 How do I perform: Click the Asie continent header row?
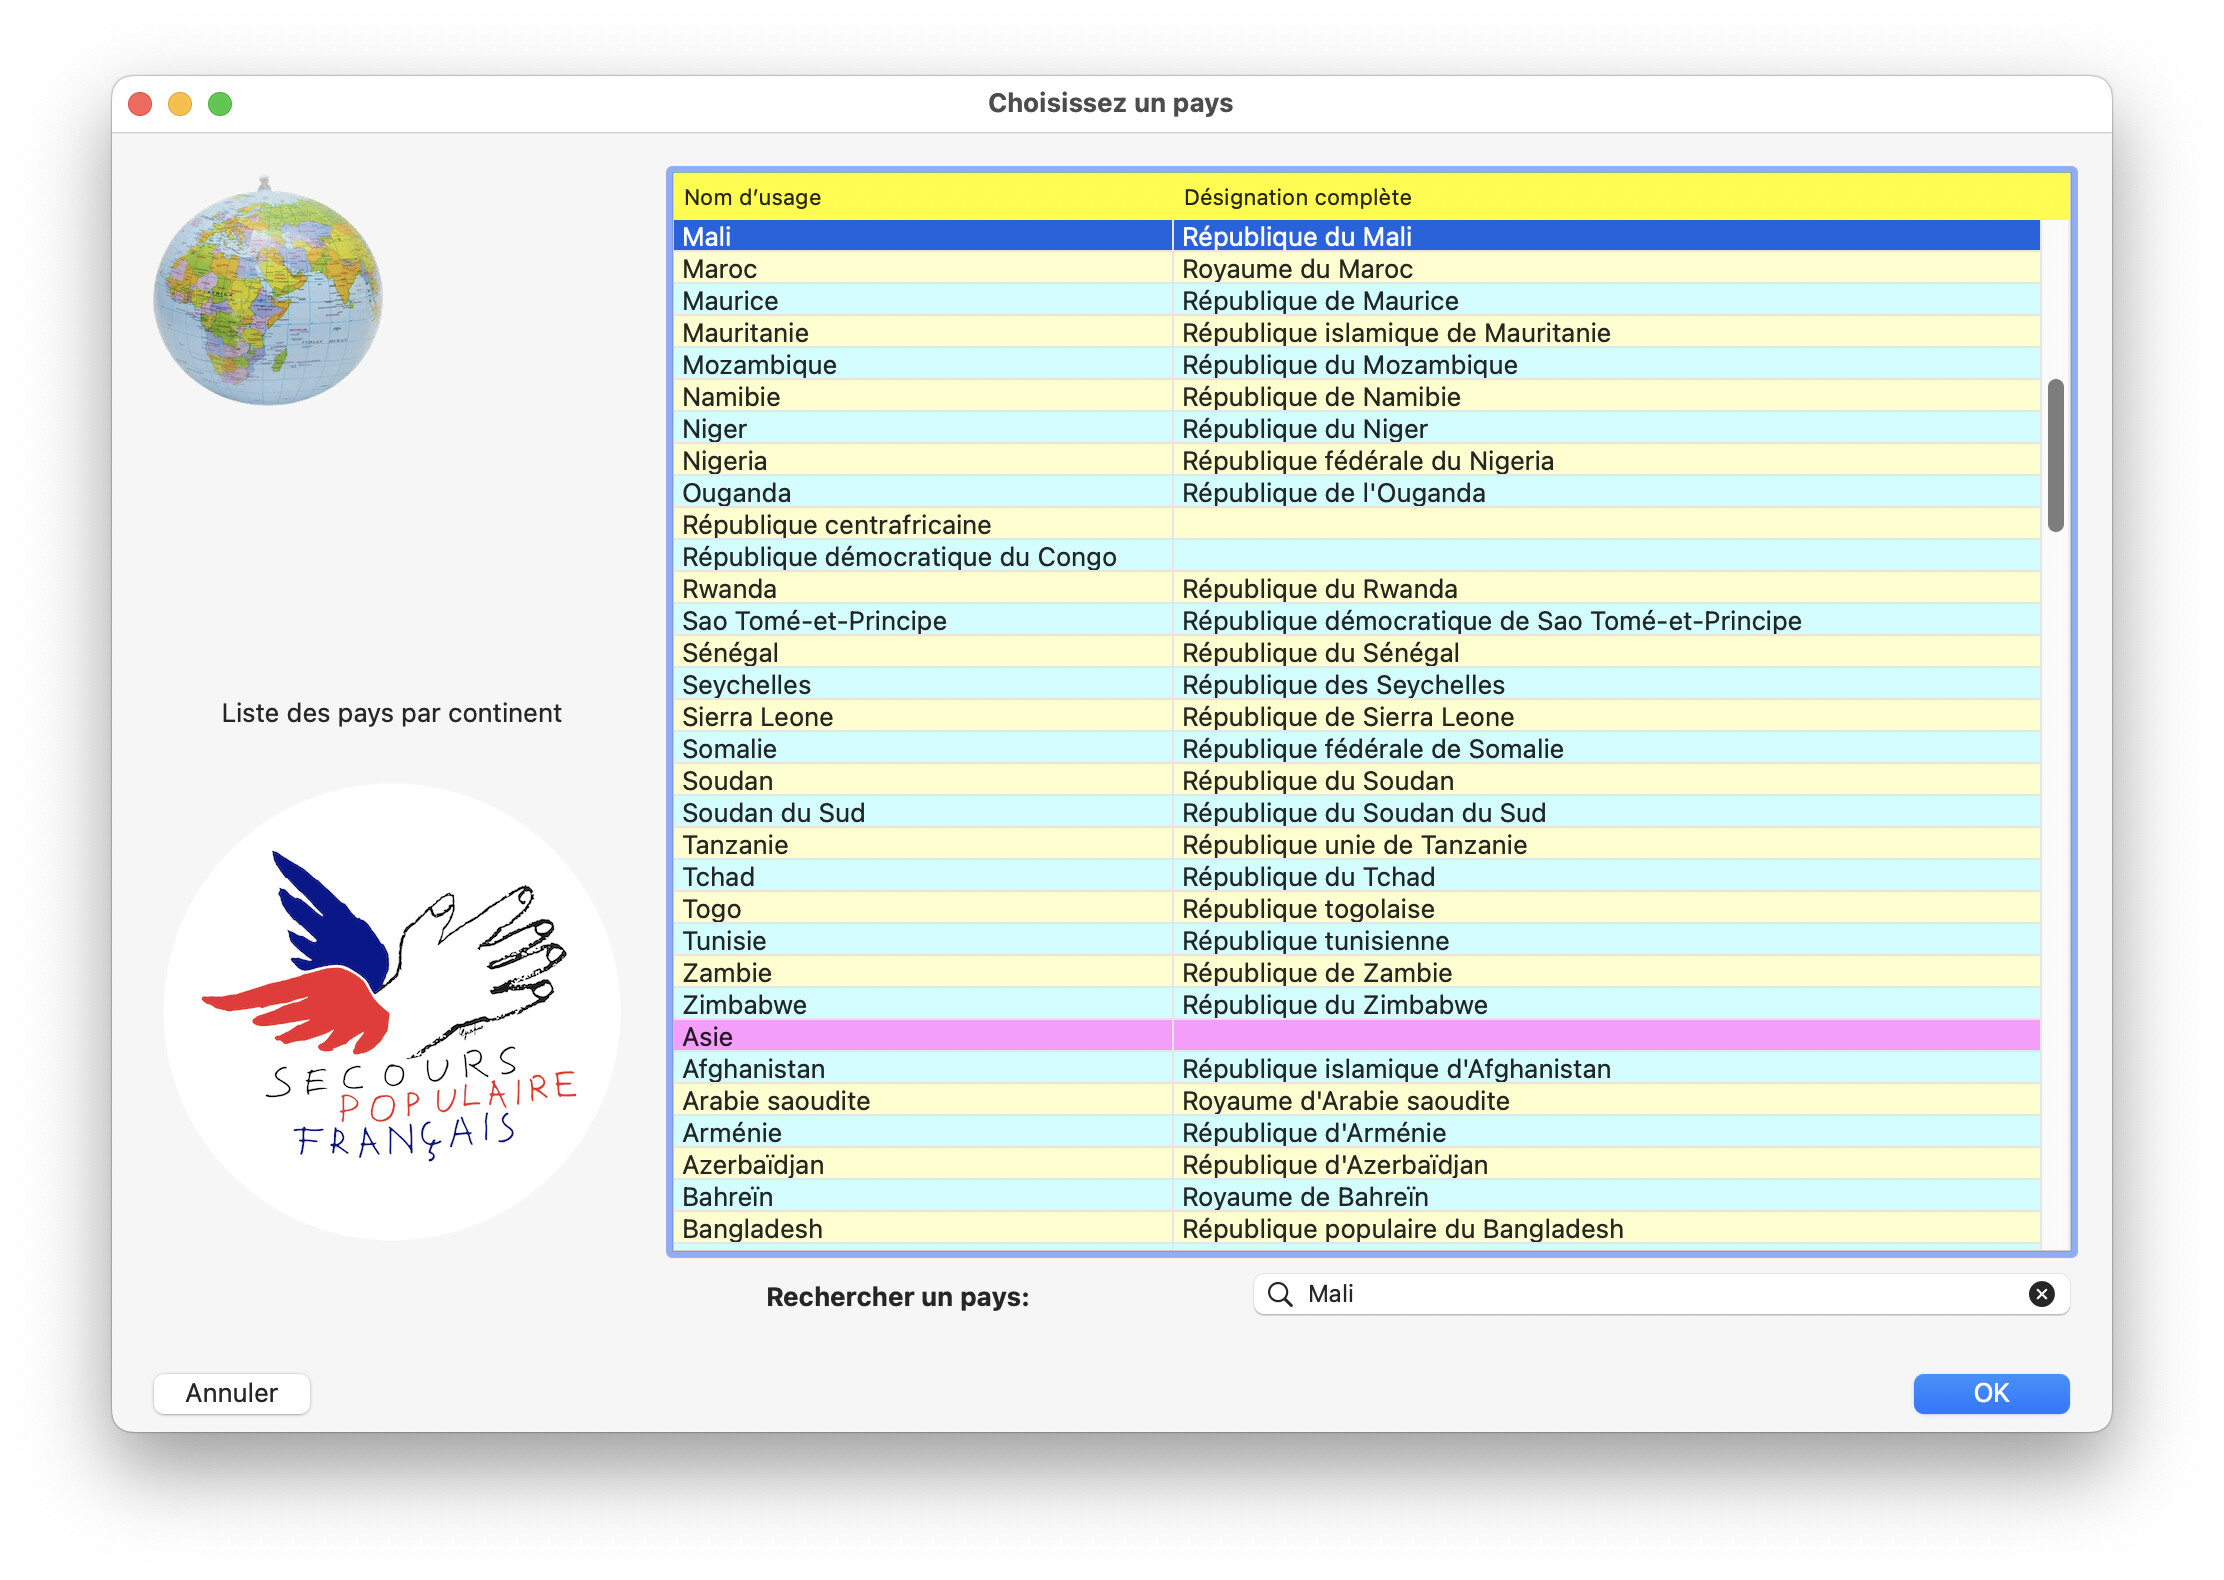[1357, 1036]
